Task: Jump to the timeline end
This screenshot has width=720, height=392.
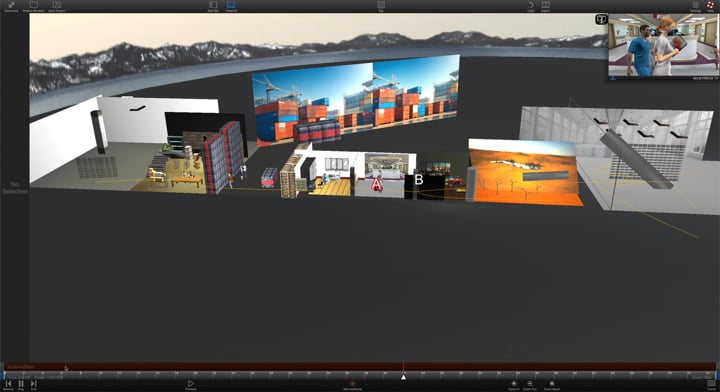Action: point(34,385)
